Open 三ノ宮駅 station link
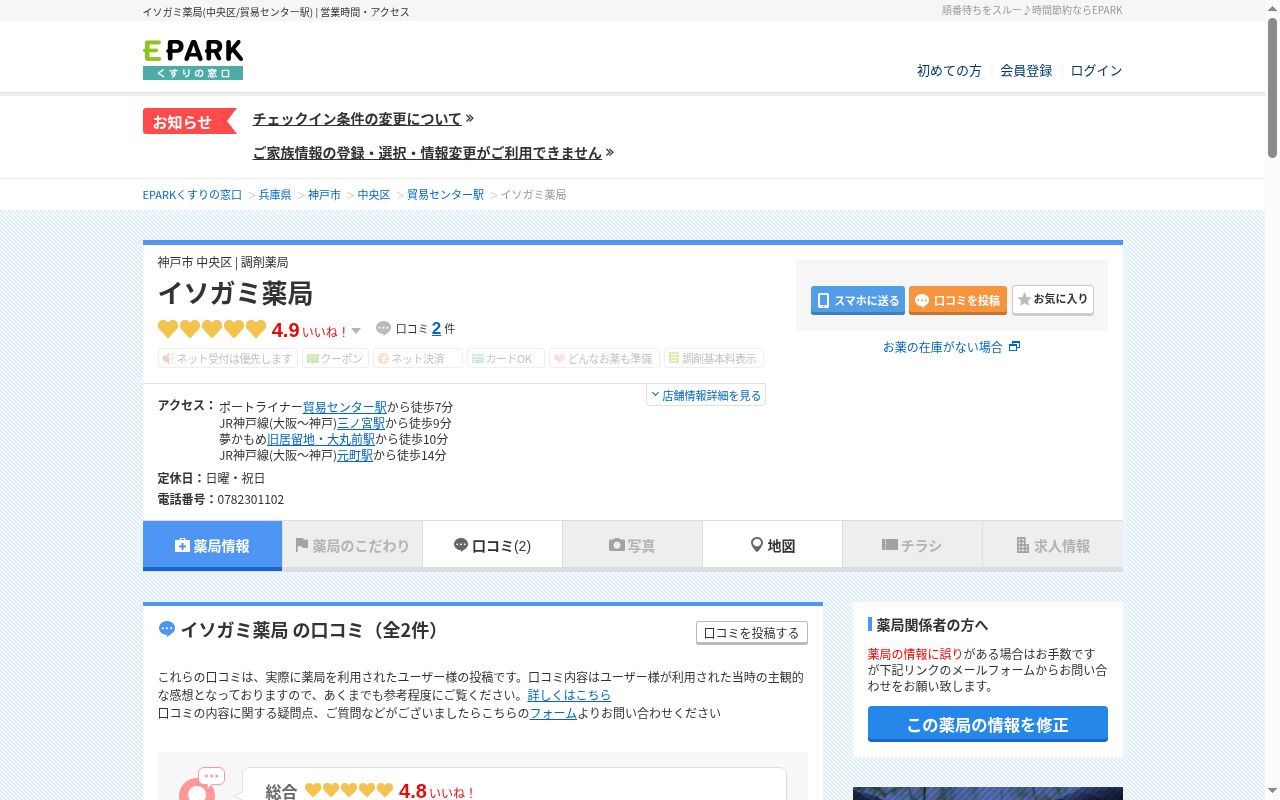1280x800 pixels. [361, 423]
